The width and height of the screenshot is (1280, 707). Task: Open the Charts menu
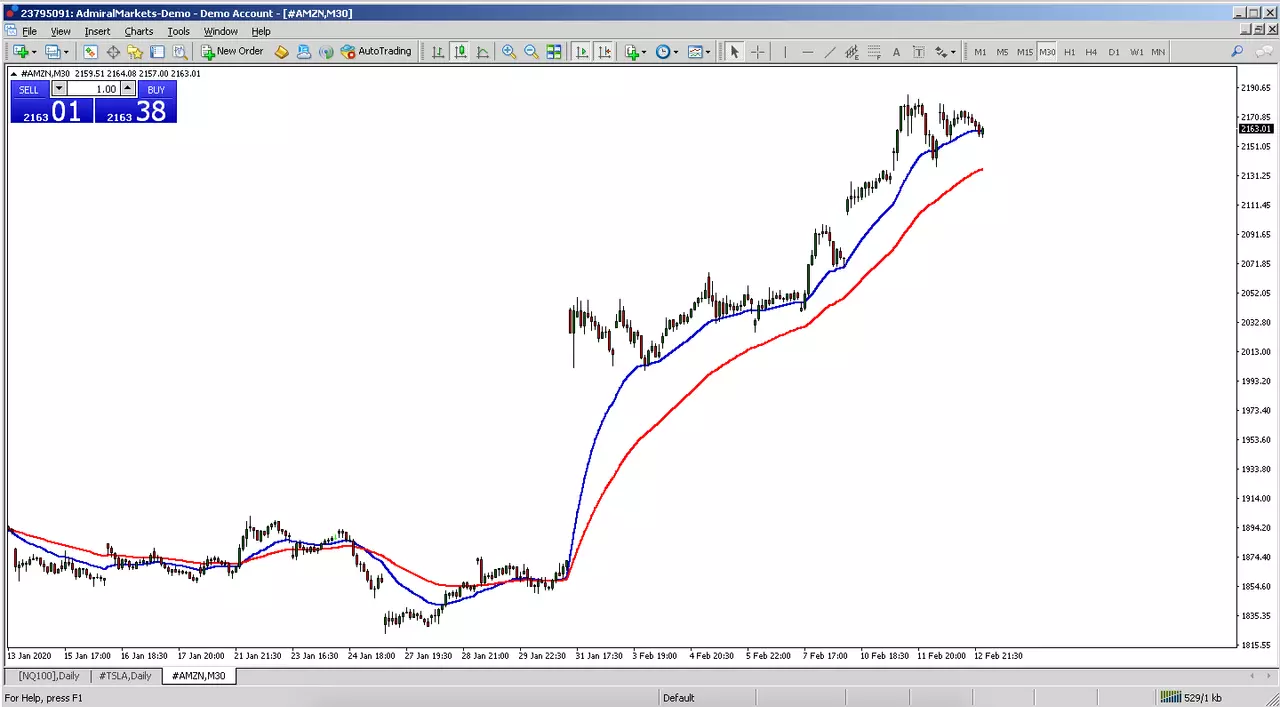click(139, 31)
